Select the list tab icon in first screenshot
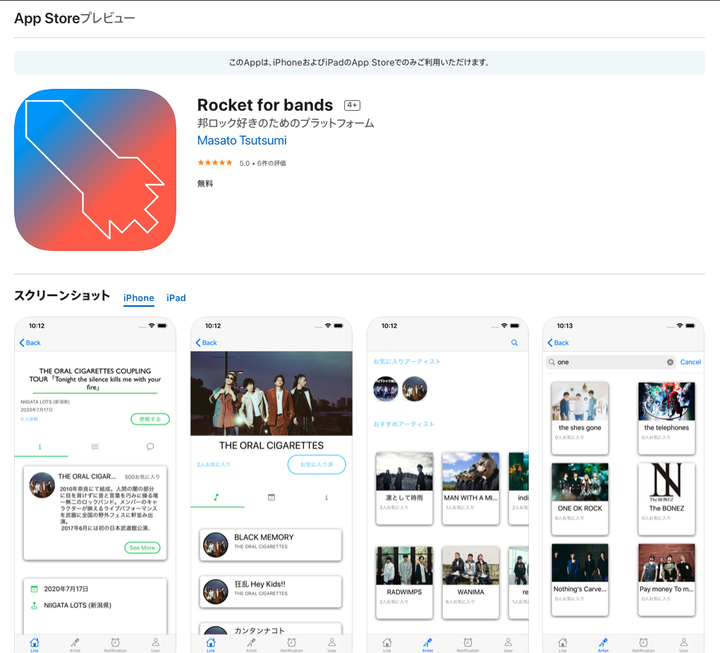 coord(95,446)
